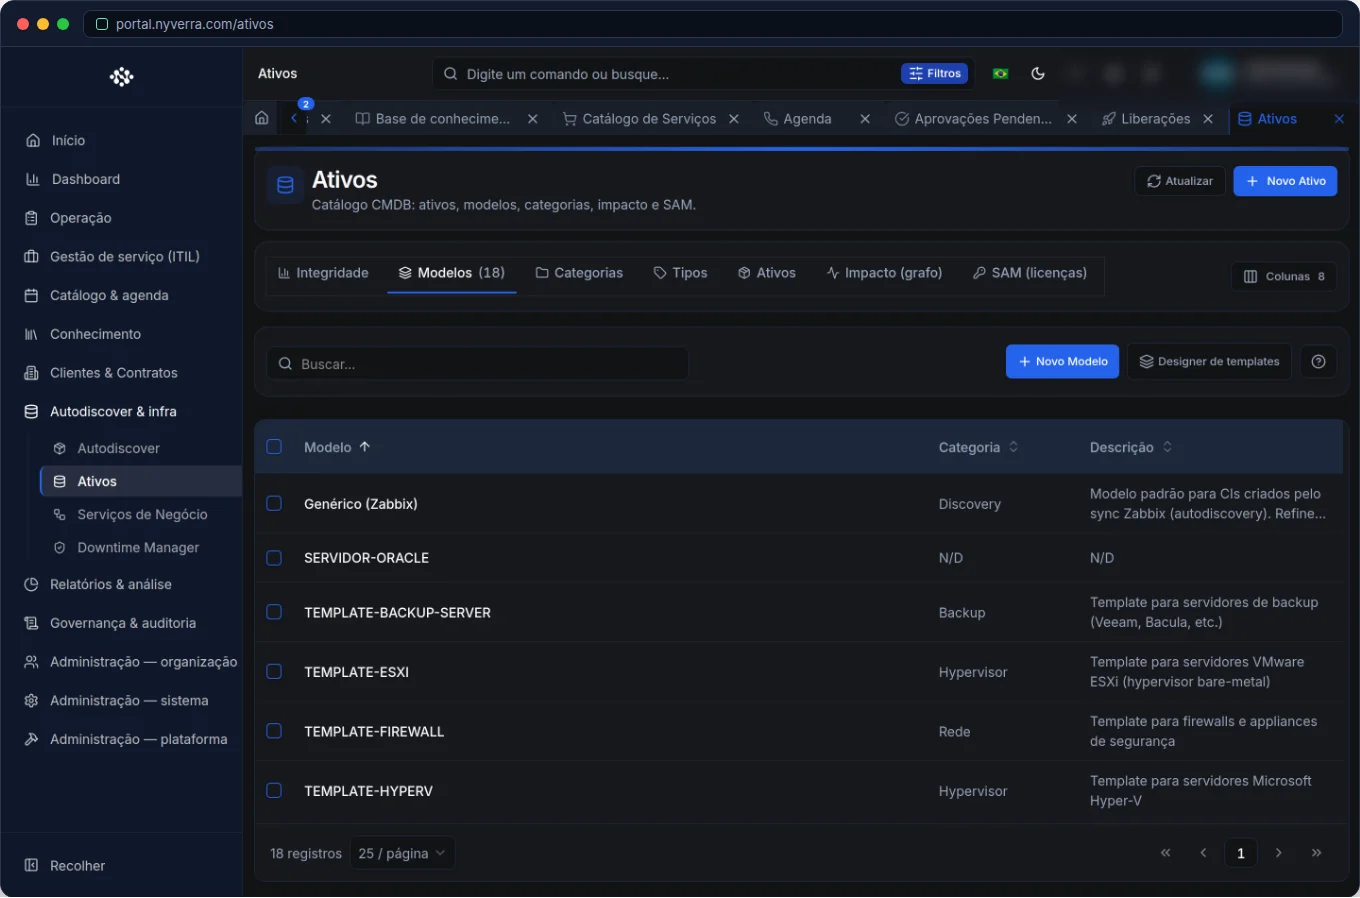Switch to inner Ativos sub-tab
Screen dimensions: 1360x898
(x=766, y=273)
